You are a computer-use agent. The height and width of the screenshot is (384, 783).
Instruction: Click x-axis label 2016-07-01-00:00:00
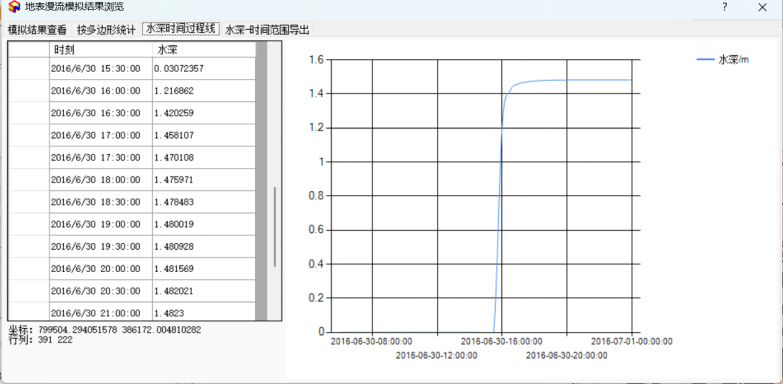click(x=632, y=342)
